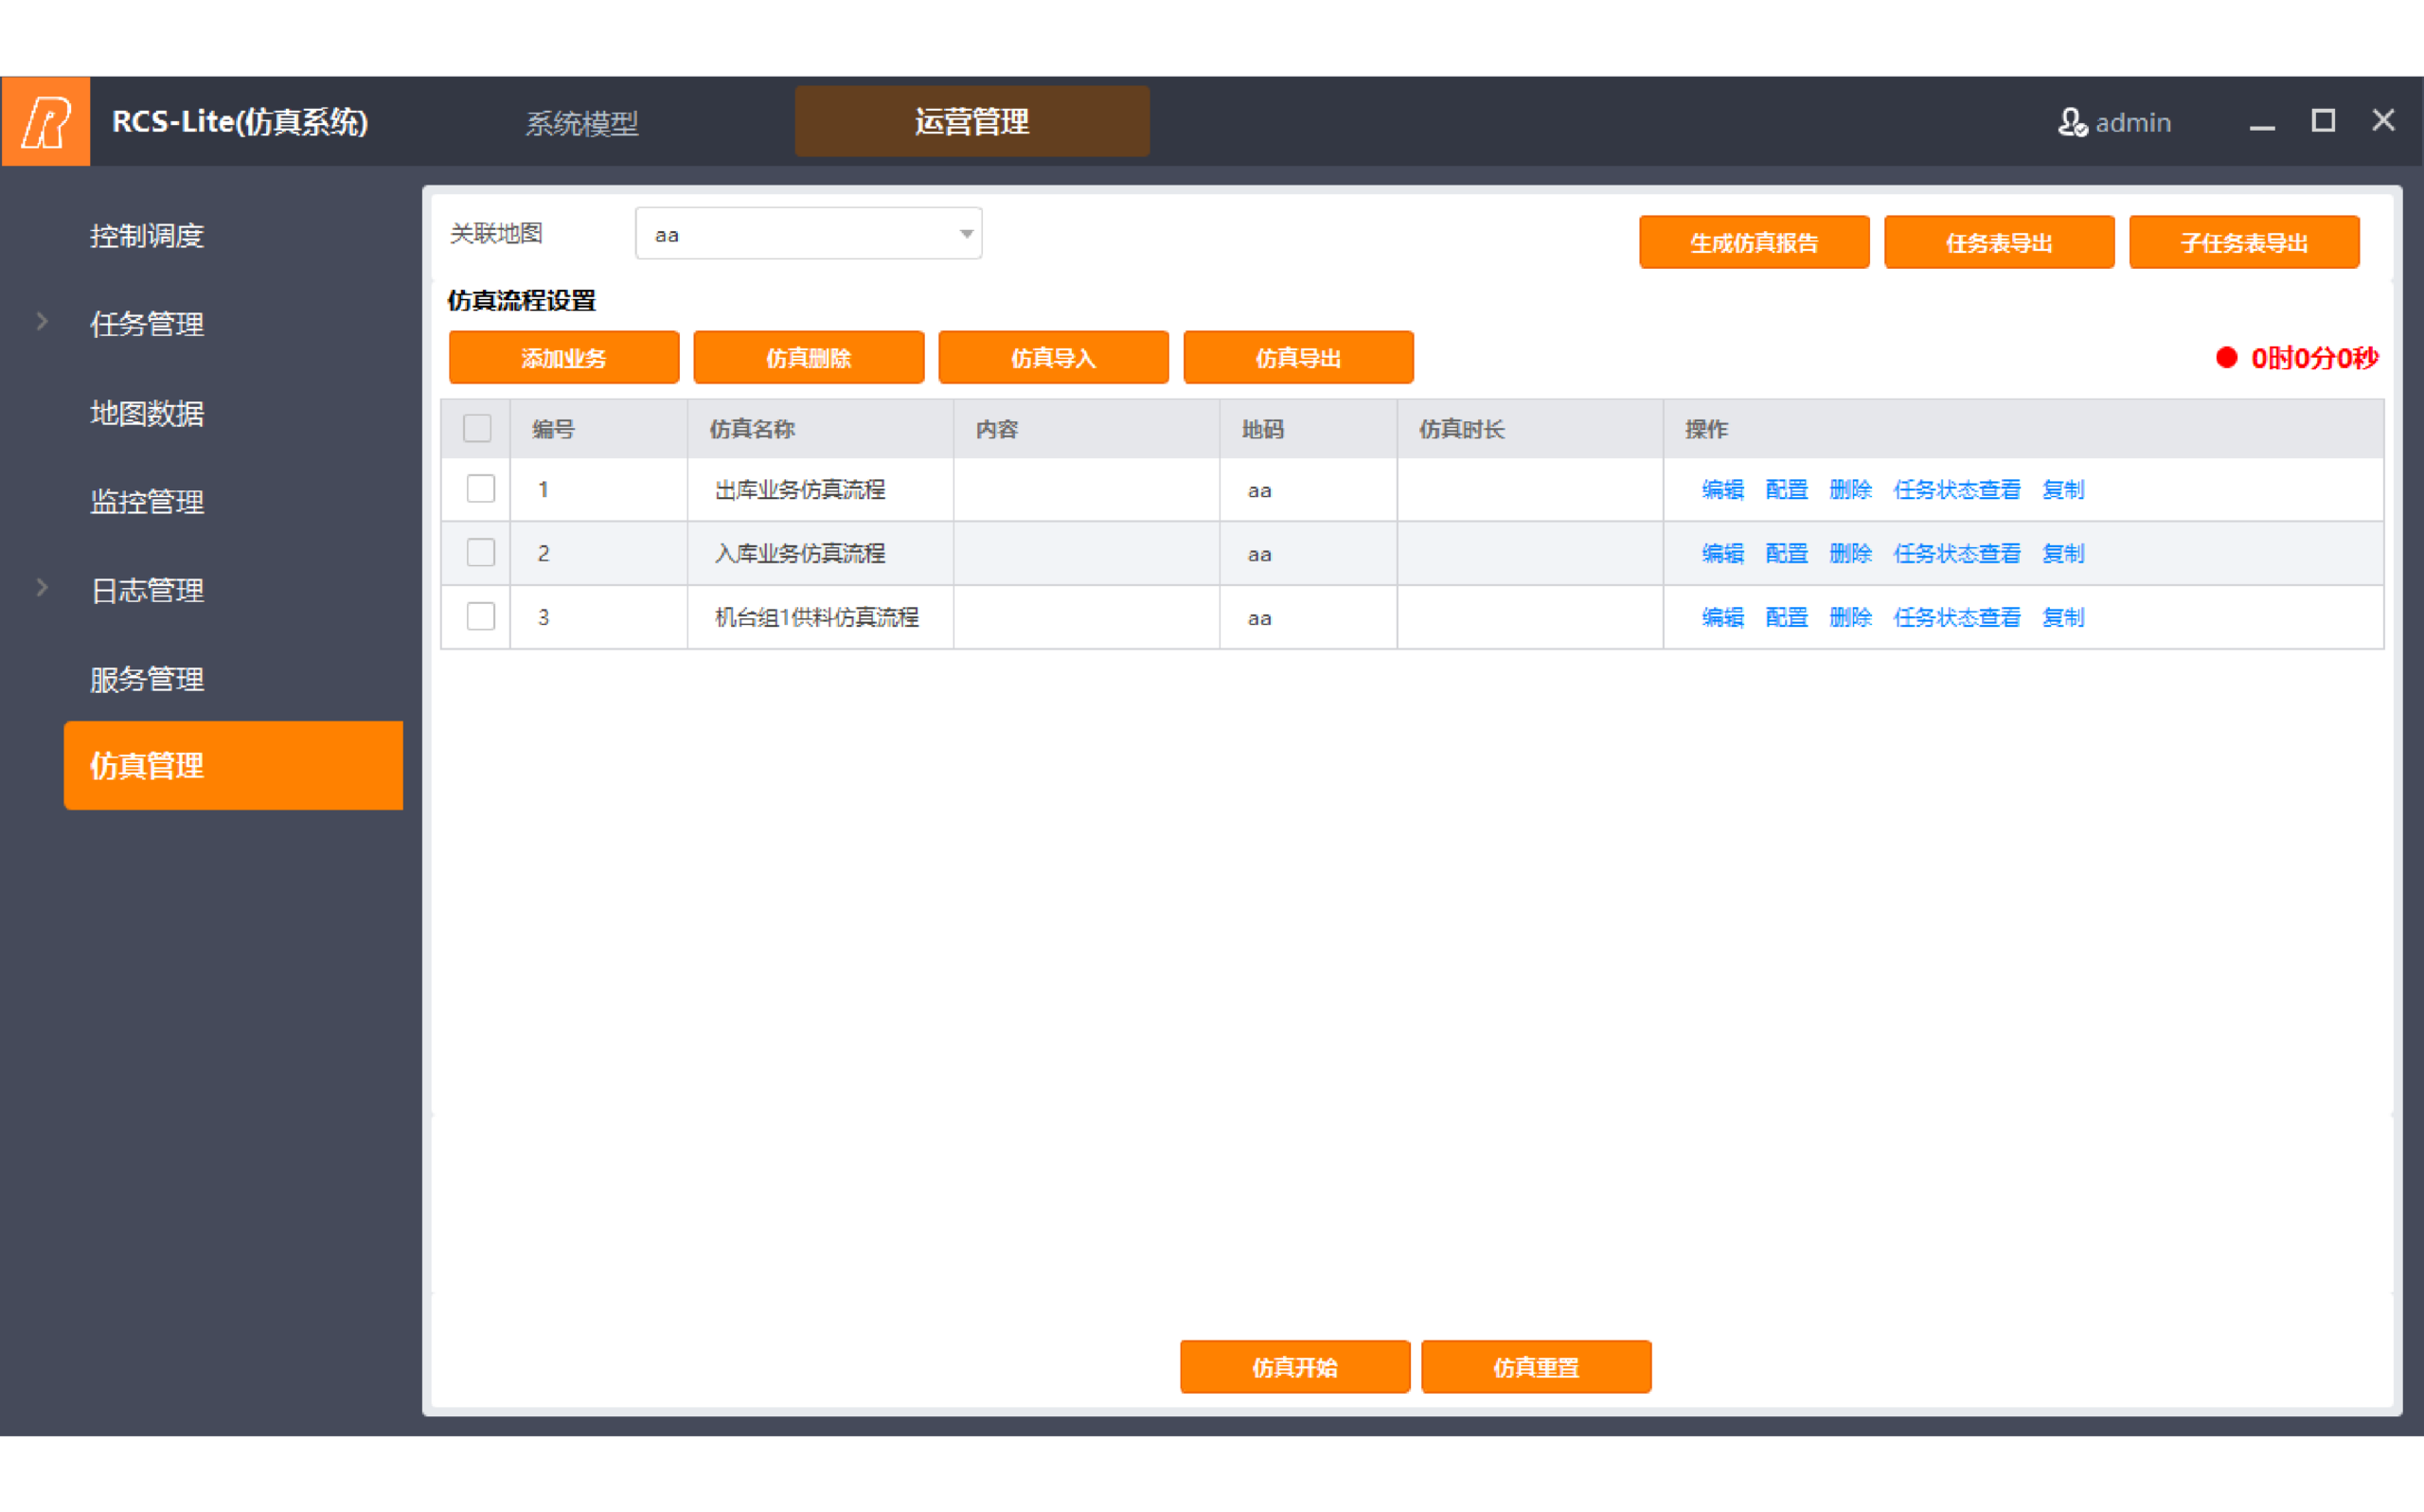This screenshot has width=2424, height=1512.
Task: Check the box for row 入库业务仿真流程
Action: click(480, 553)
